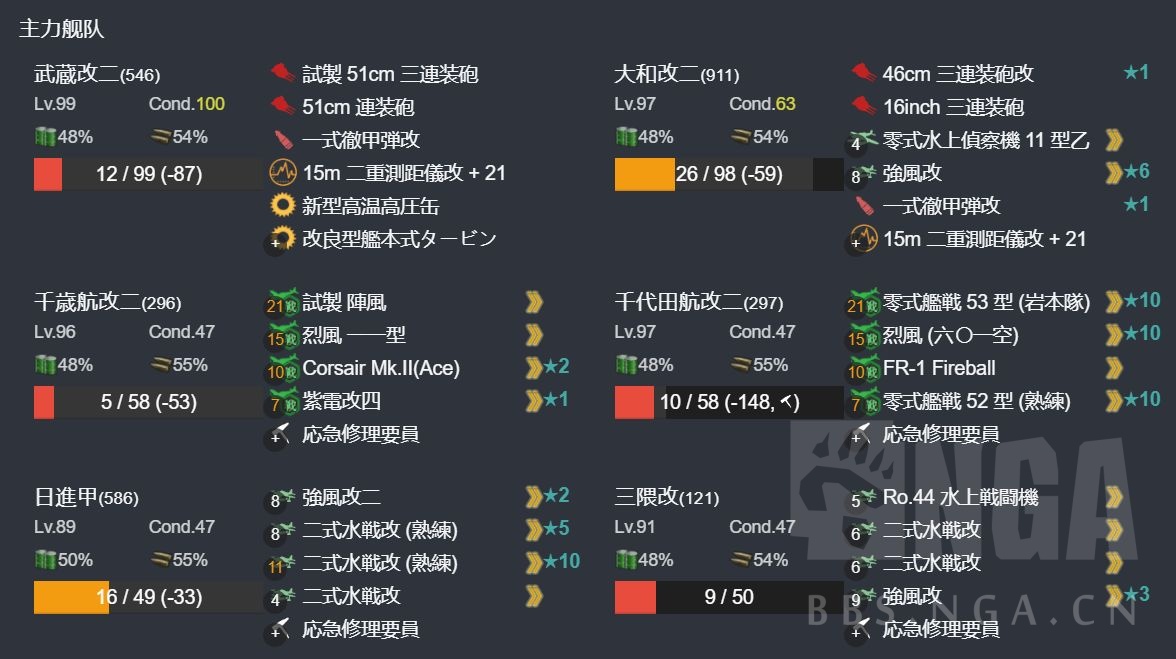Viewport: 1176px width, 659px height.
Task: Click the 主力舰队 fleet heading
Action: pos(61,29)
